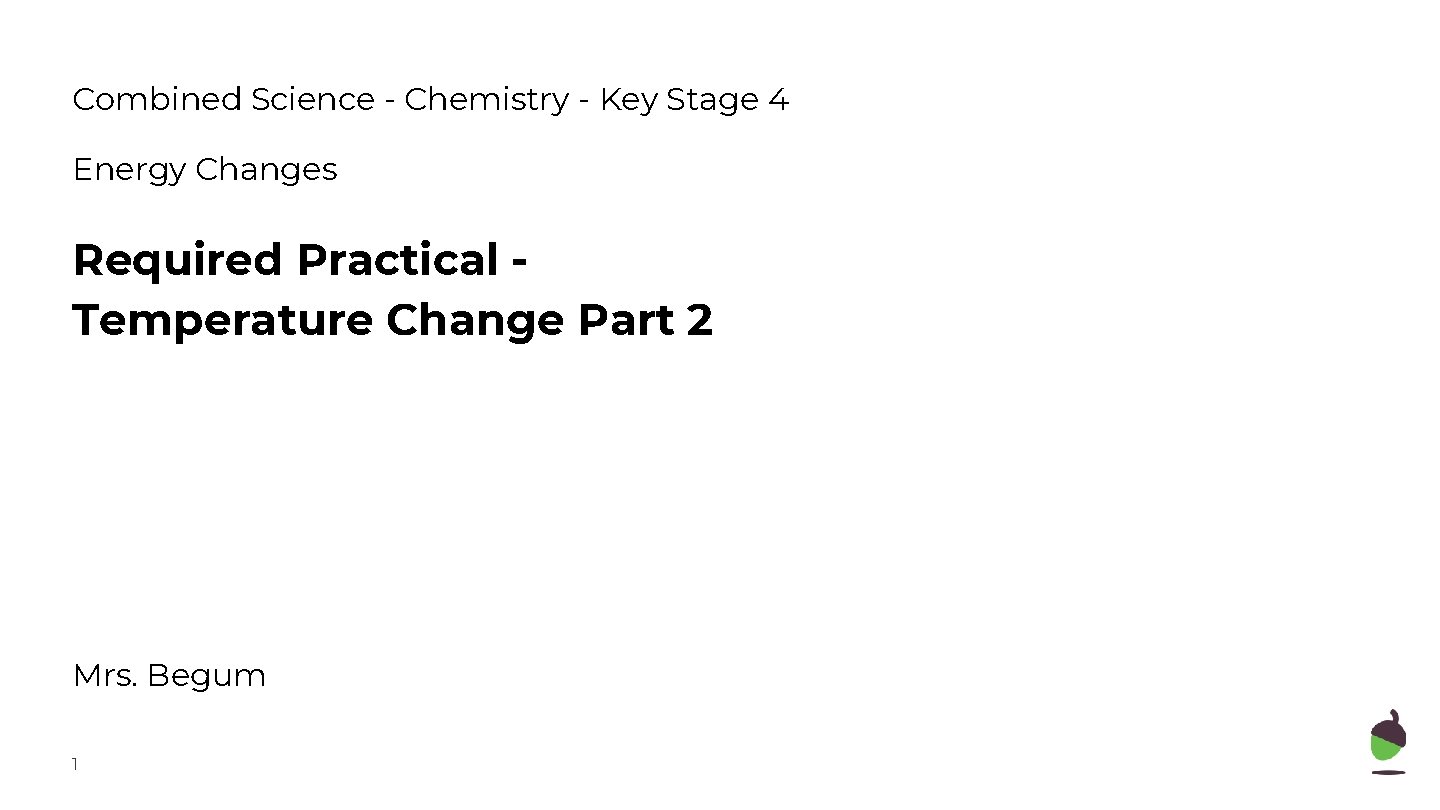The image size is (1440, 810).
Task: Click the bold word 'Temperature'
Action: (x=221, y=321)
